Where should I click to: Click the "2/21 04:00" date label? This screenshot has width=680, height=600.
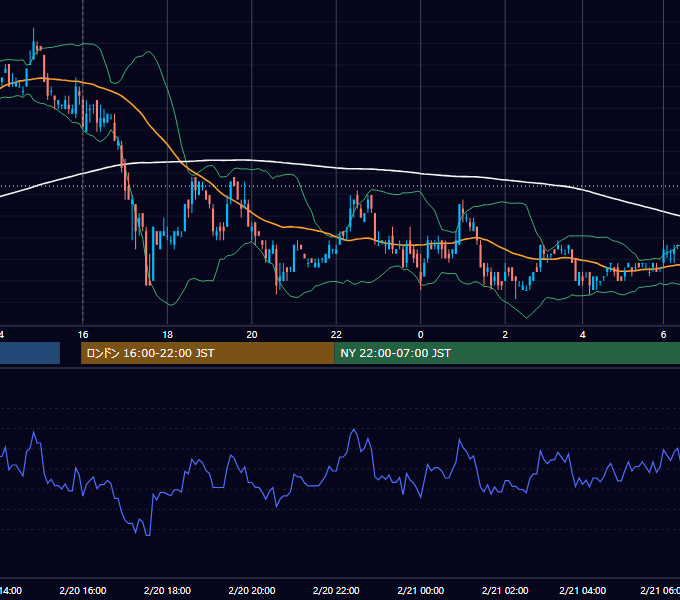coord(582,590)
